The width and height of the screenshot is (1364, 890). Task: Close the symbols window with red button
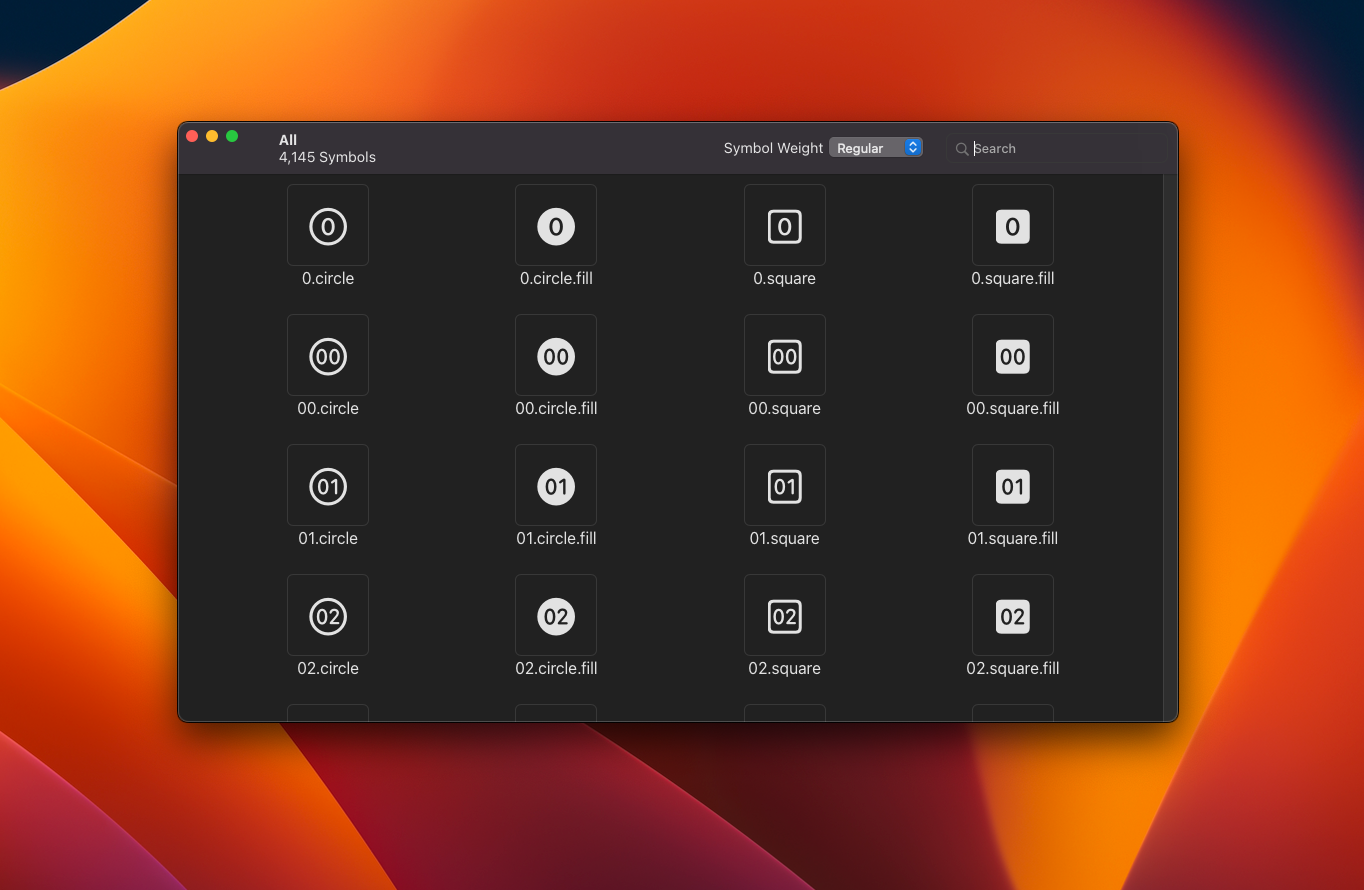pyautogui.click(x=192, y=136)
